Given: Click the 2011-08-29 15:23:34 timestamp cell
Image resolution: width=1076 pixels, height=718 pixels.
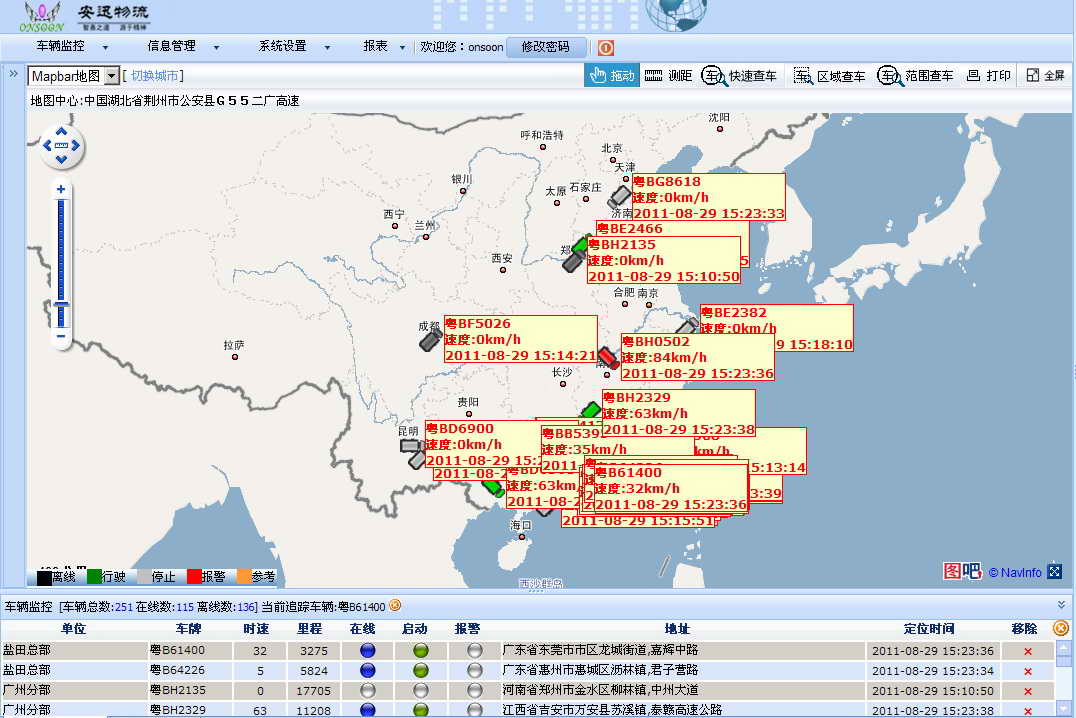Looking at the screenshot, I should [x=933, y=671].
